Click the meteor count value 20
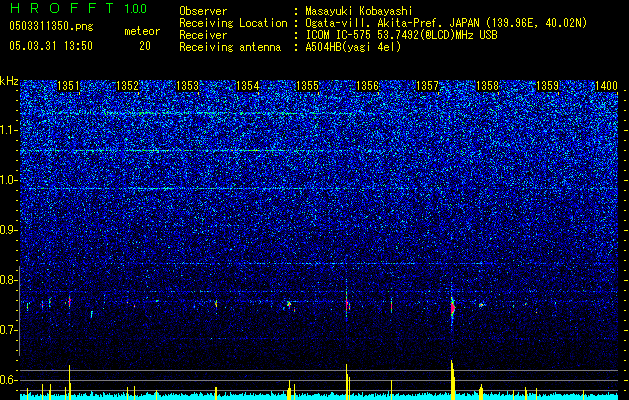 [145, 46]
